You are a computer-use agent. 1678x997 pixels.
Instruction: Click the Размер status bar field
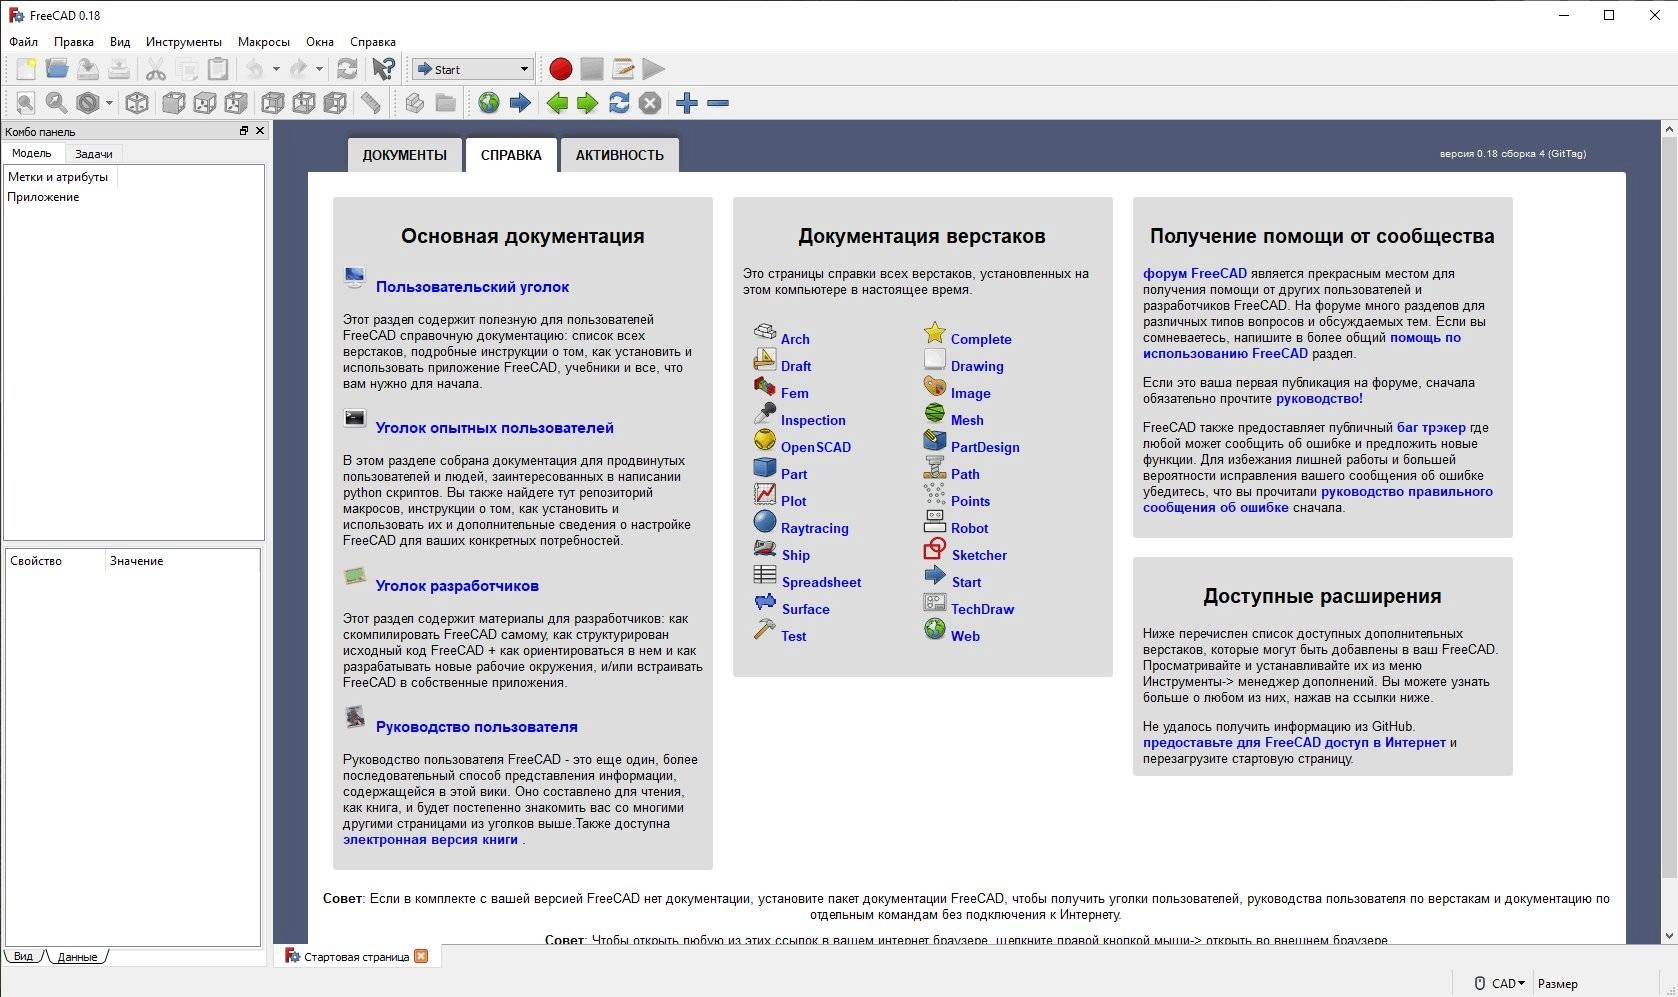tap(1557, 984)
